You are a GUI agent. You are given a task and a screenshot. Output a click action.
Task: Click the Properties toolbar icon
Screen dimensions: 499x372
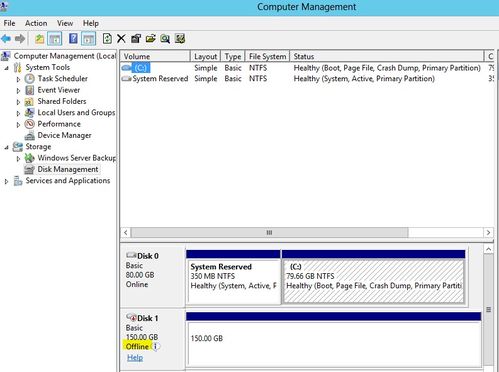136,39
